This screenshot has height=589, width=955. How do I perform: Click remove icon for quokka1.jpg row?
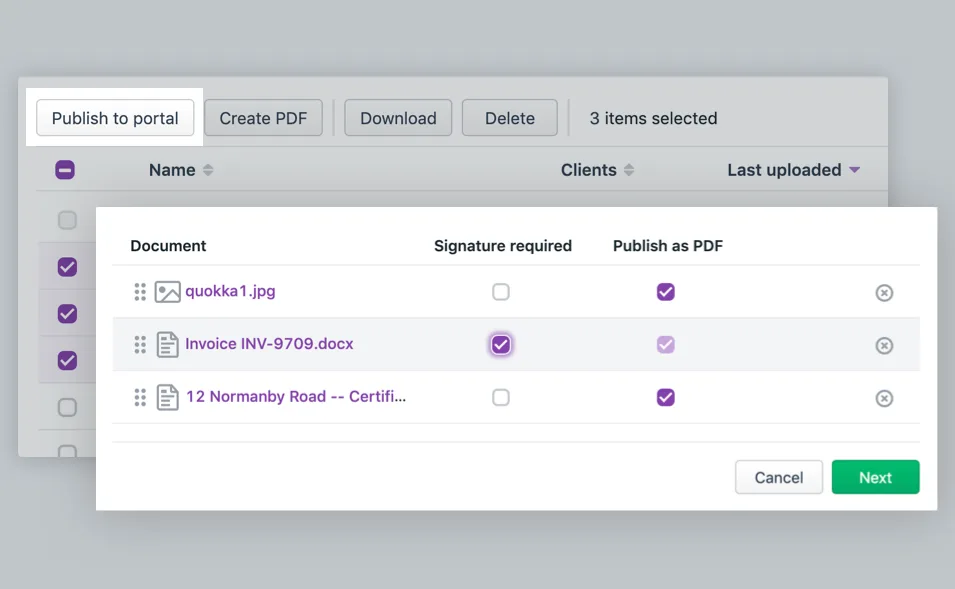[x=884, y=293]
